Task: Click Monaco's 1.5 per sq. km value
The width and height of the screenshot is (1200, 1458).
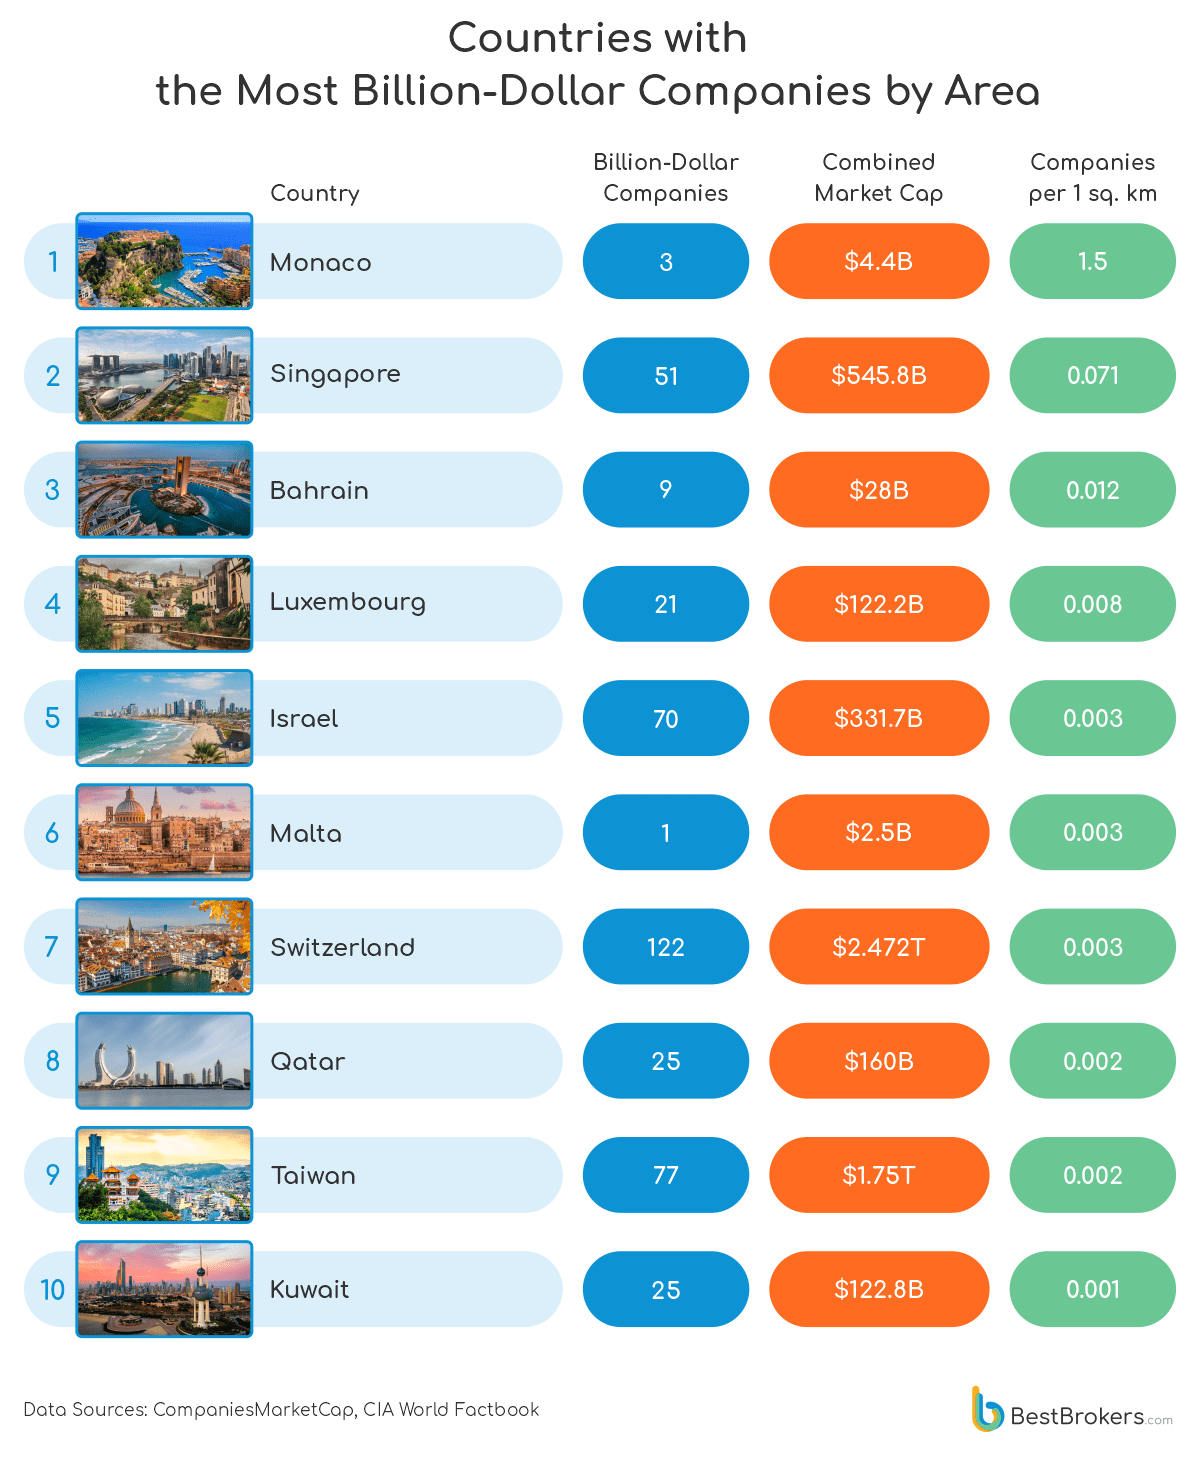Action: coord(1092,261)
